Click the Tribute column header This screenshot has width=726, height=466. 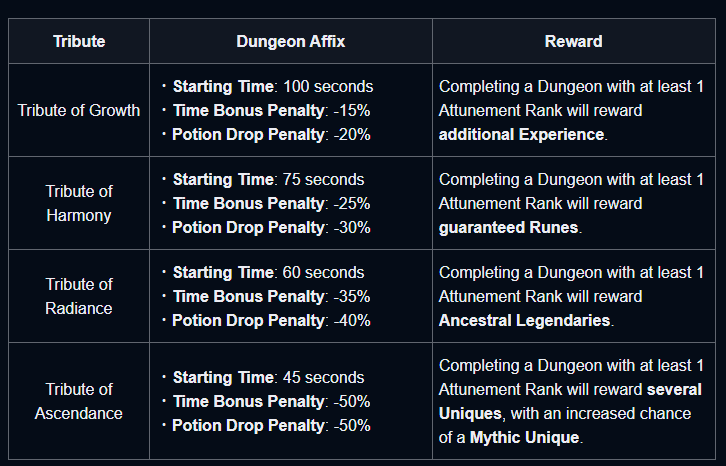pyautogui.click(x=79, y=42)
